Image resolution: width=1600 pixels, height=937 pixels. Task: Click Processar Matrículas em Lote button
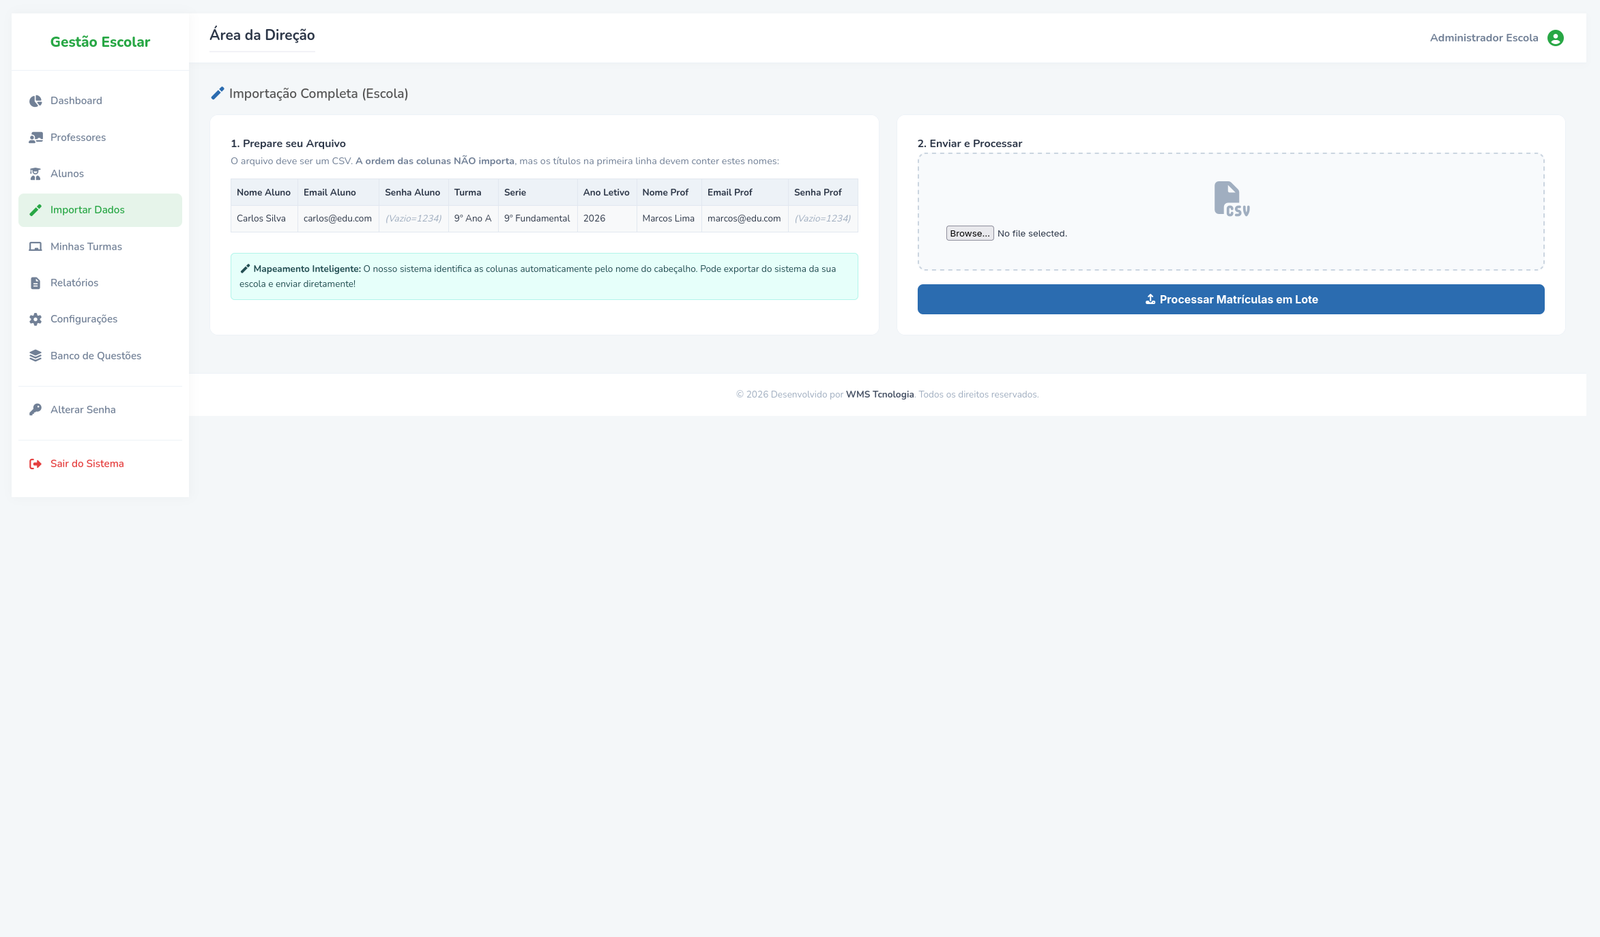tap(1230, 299)
